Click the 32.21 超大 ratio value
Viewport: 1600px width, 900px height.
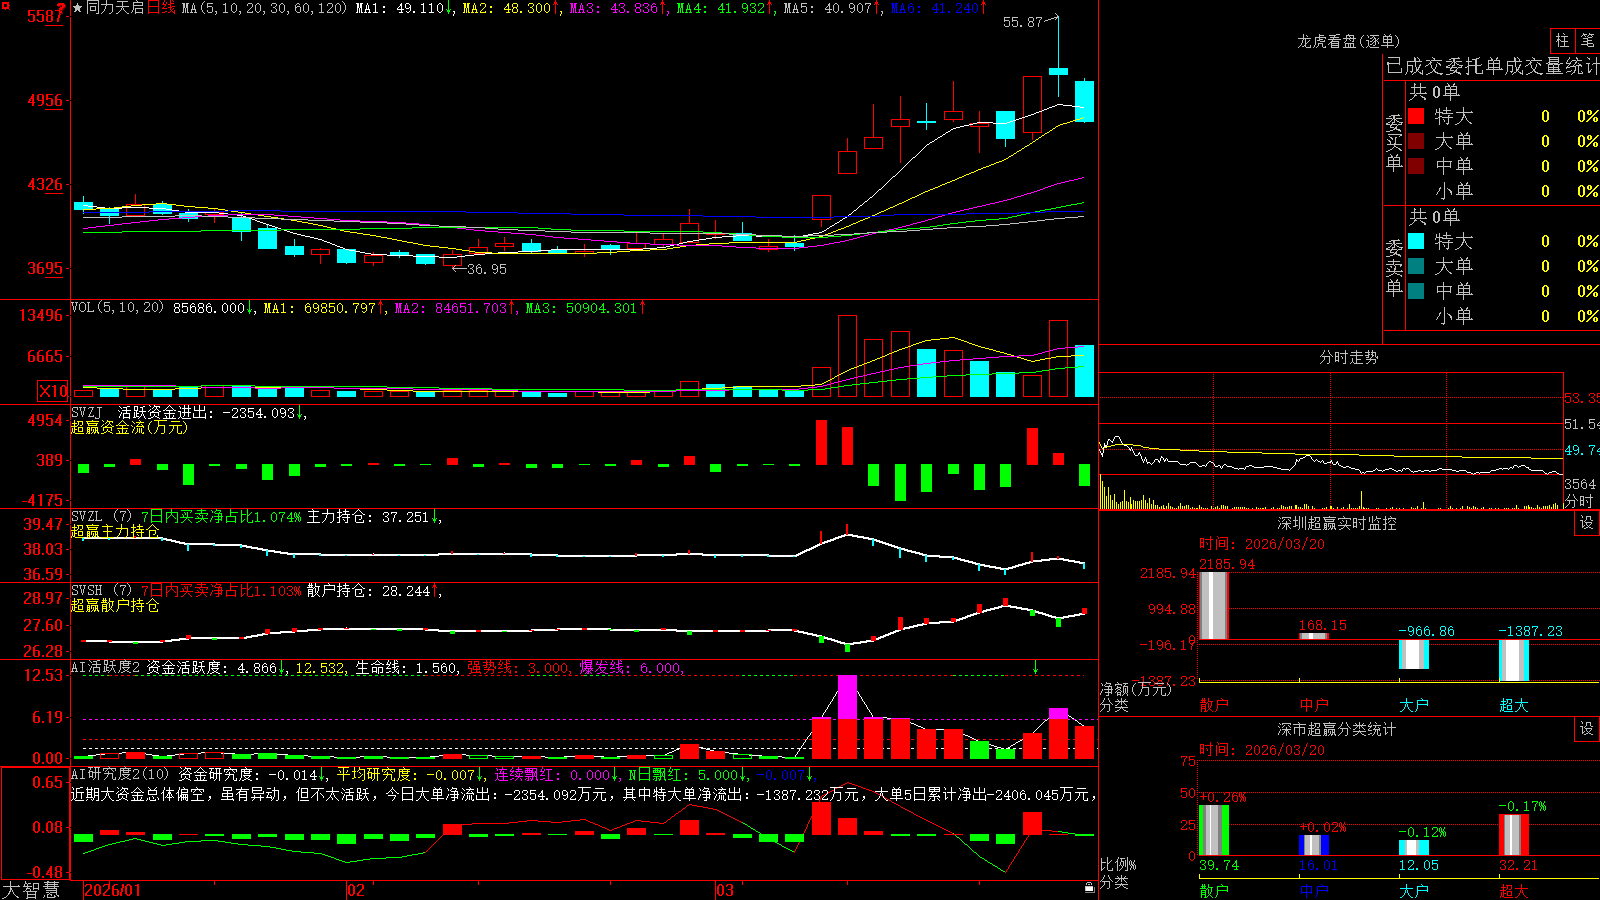pyautogui.click(x=1519, y=865)
